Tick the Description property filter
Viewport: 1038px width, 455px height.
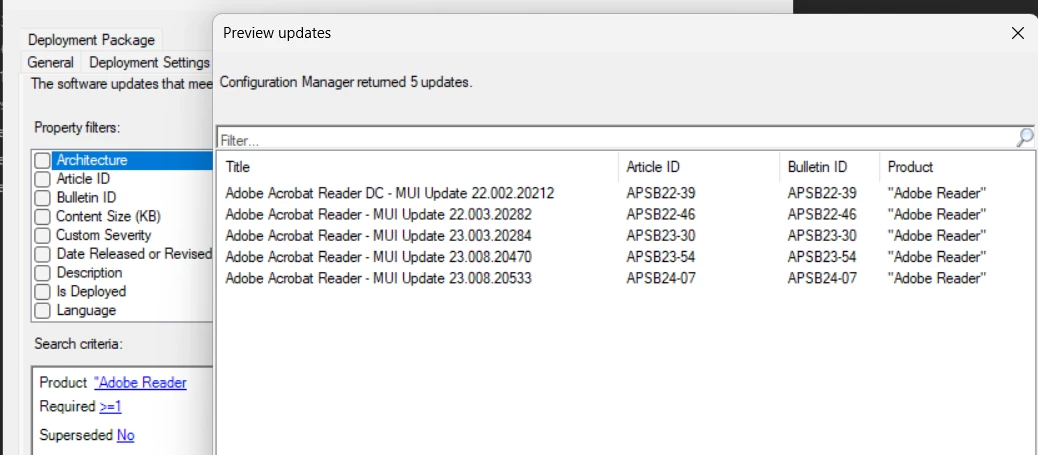(42, 273)
